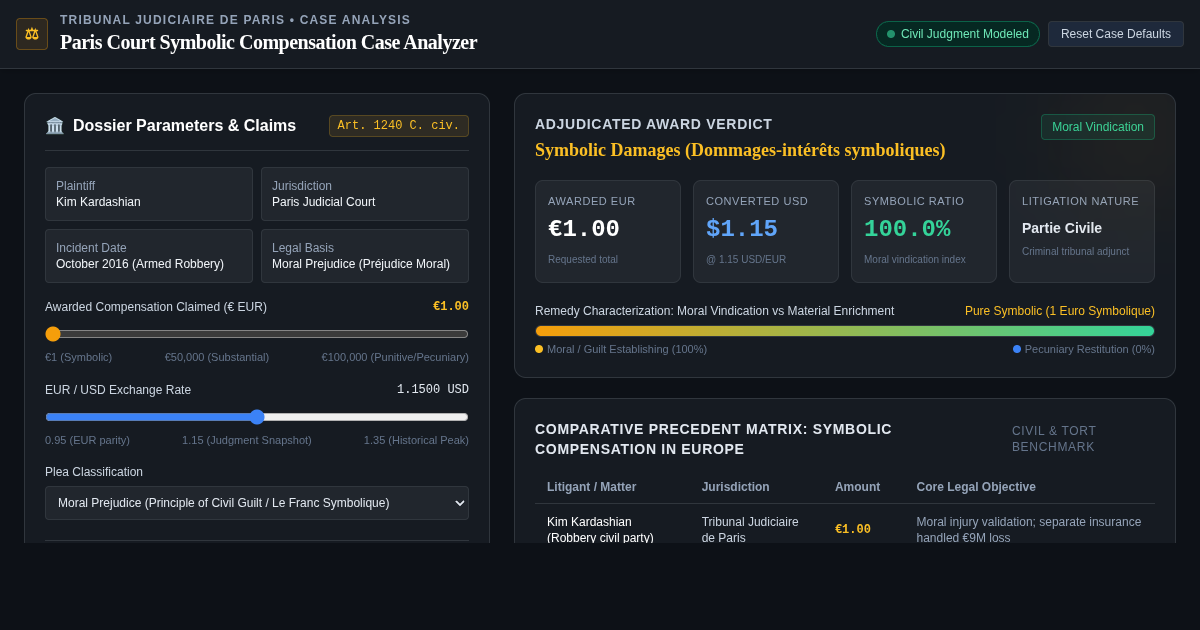Viewport: 1200px width, 630px height.
Task: Click the Comparative Precedent Matrix heading
Action: tap(714, 439)
